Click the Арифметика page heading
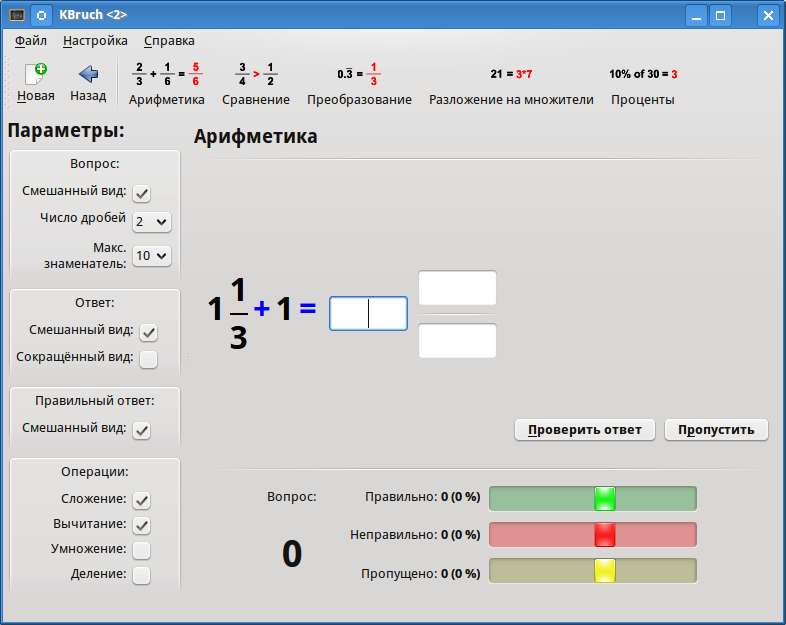This screenshot has height=625, width=786. point(256,136)
